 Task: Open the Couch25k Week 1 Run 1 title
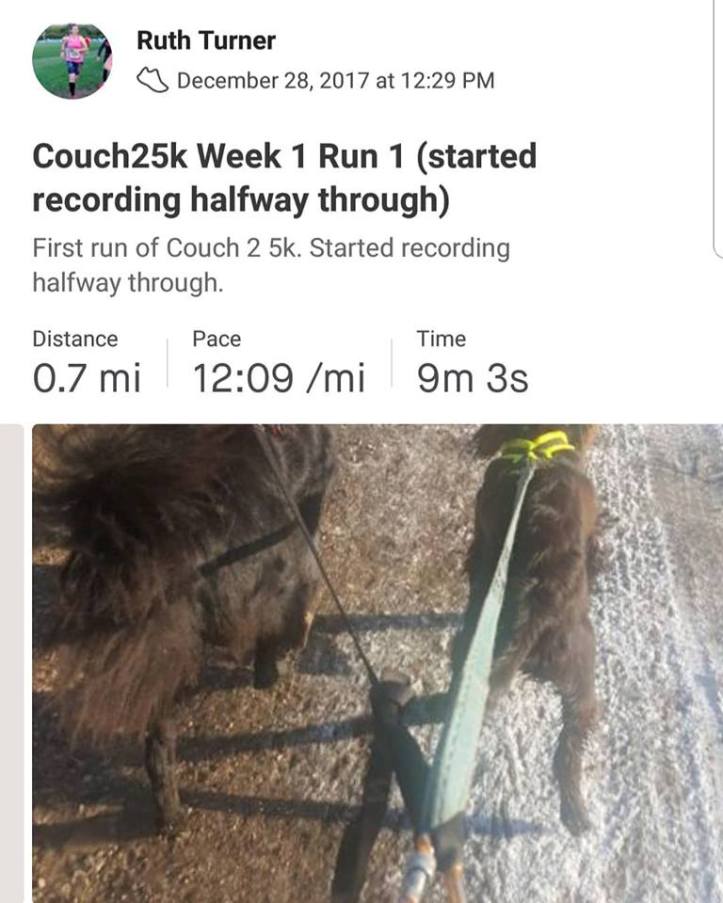[x=285, y=178]
